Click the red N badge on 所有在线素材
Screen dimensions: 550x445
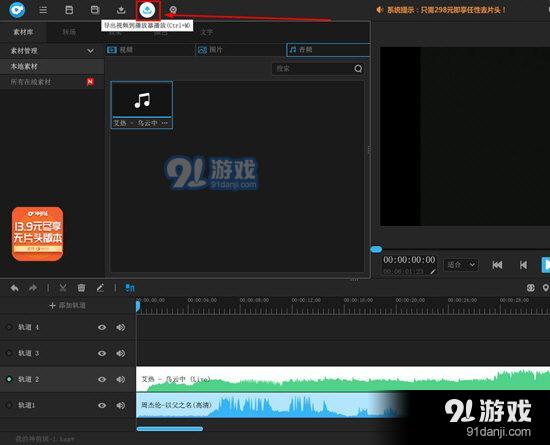tap(90, 82)
